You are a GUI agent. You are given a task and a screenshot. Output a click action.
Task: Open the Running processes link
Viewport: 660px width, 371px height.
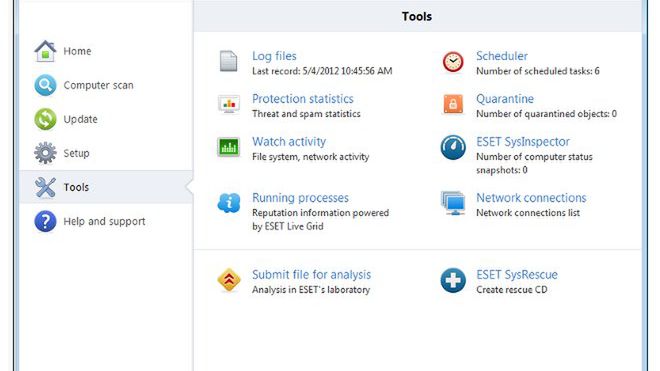[x=300, y=198]
